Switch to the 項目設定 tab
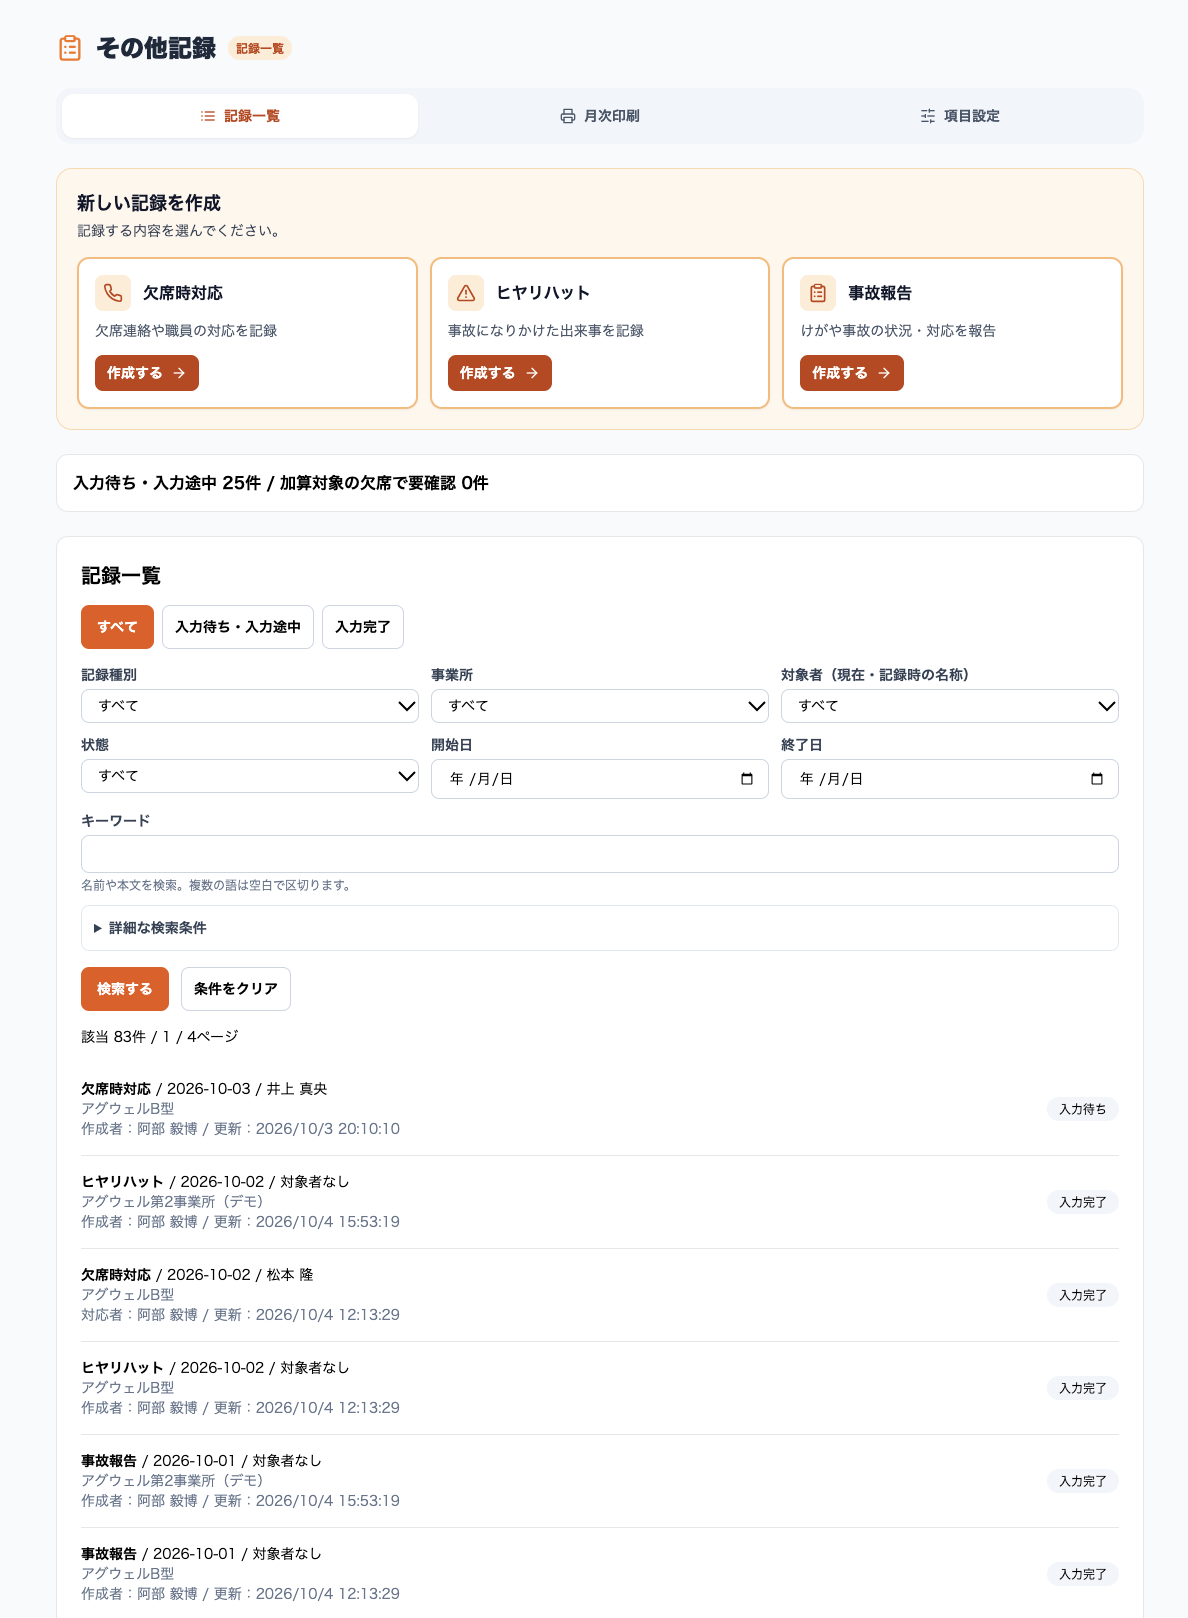The height and width of the screenshot is (1618, 1188). click(960, 116)
